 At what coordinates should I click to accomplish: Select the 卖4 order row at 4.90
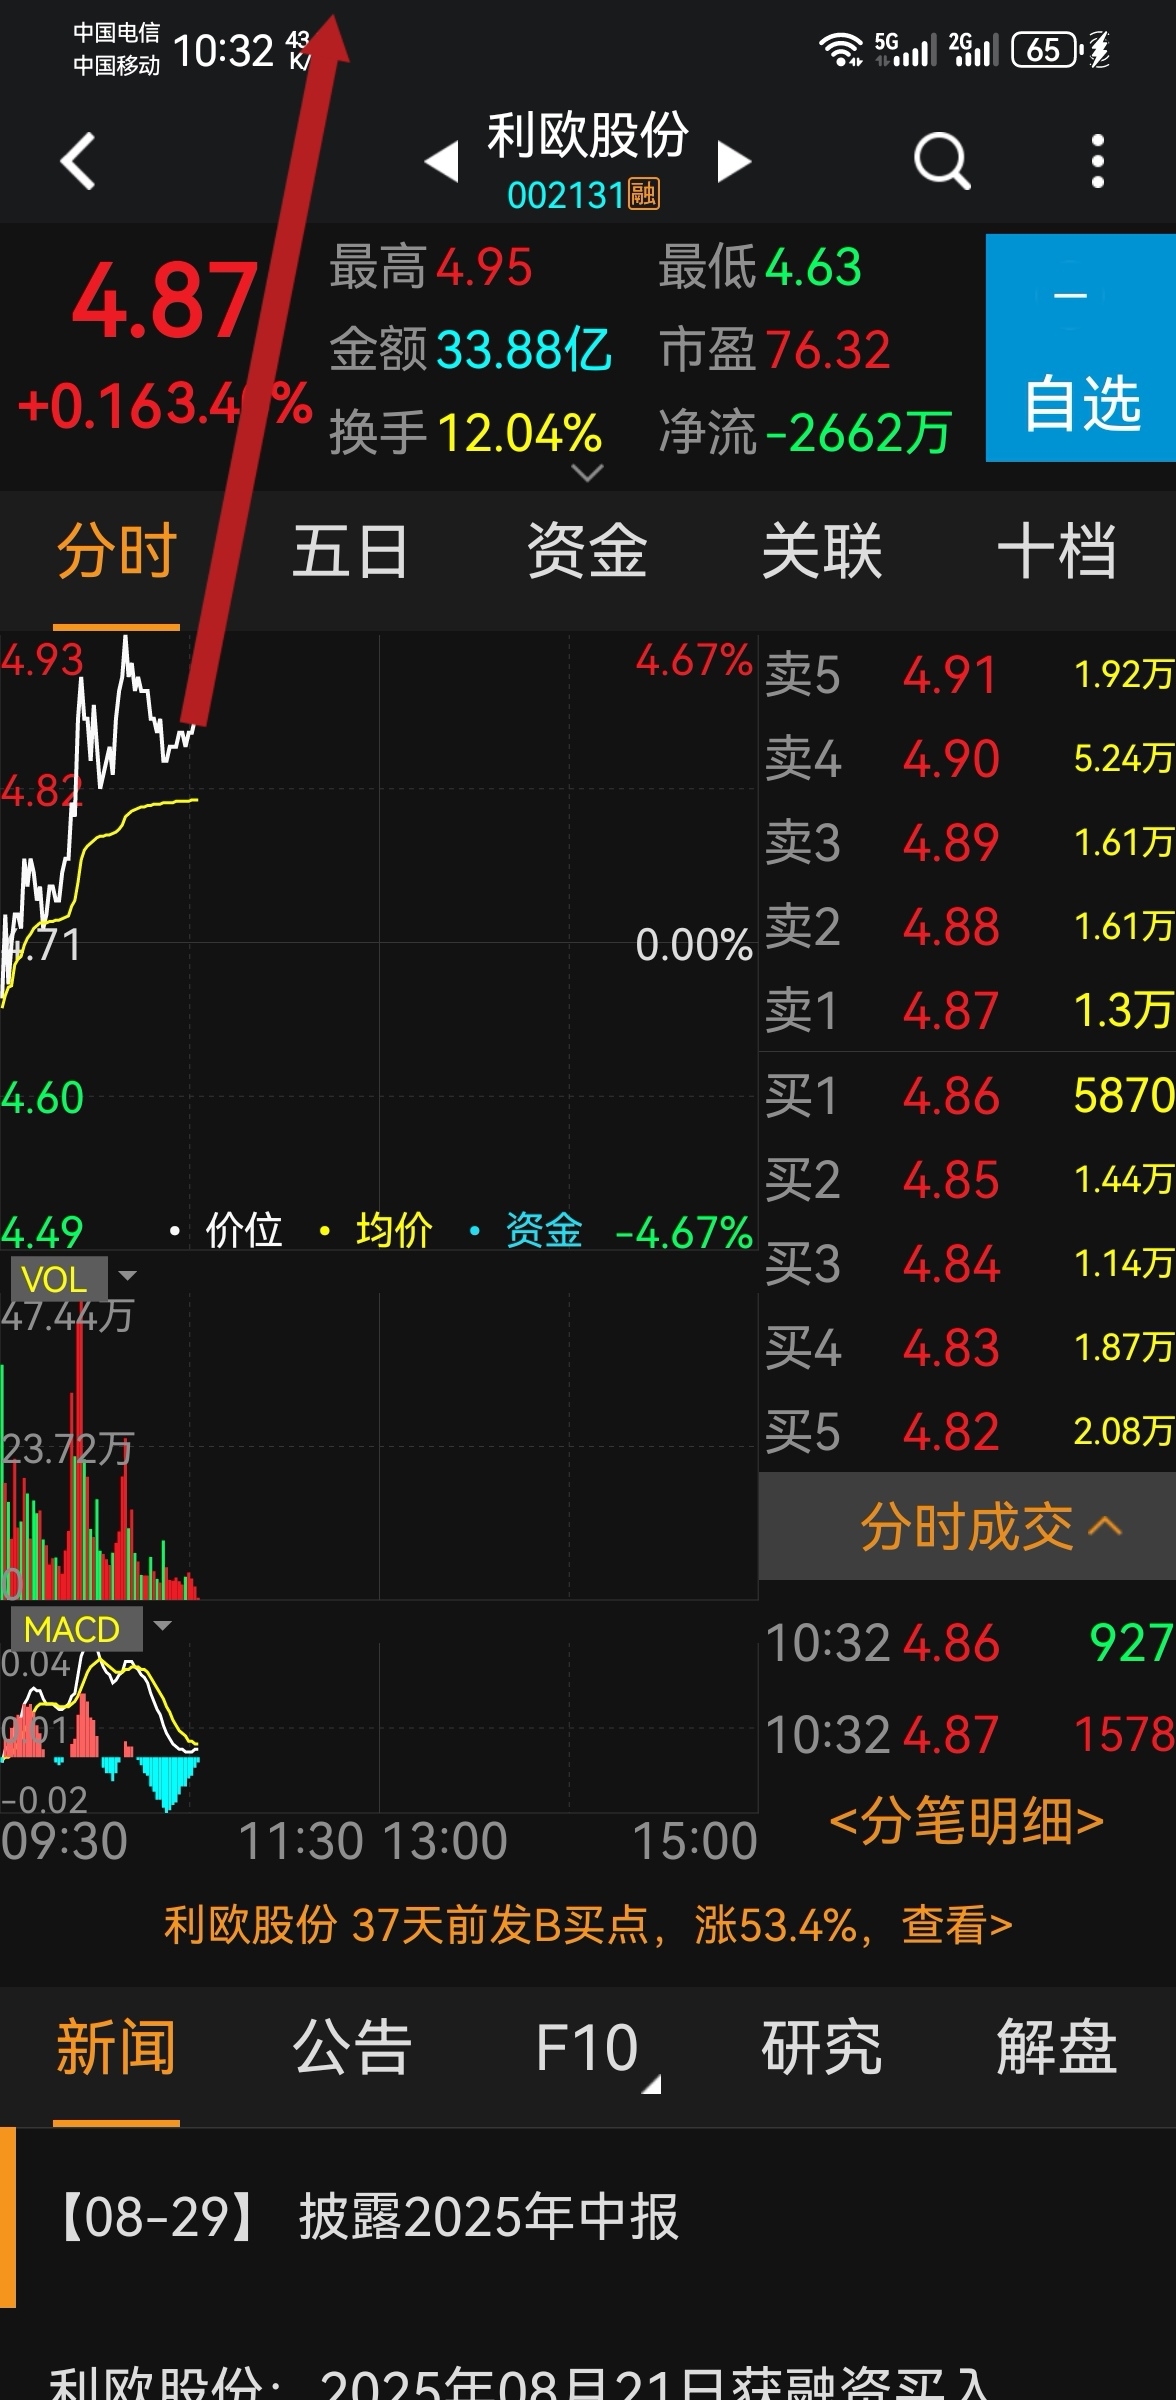pyautogui.click(x=967, y=759)
